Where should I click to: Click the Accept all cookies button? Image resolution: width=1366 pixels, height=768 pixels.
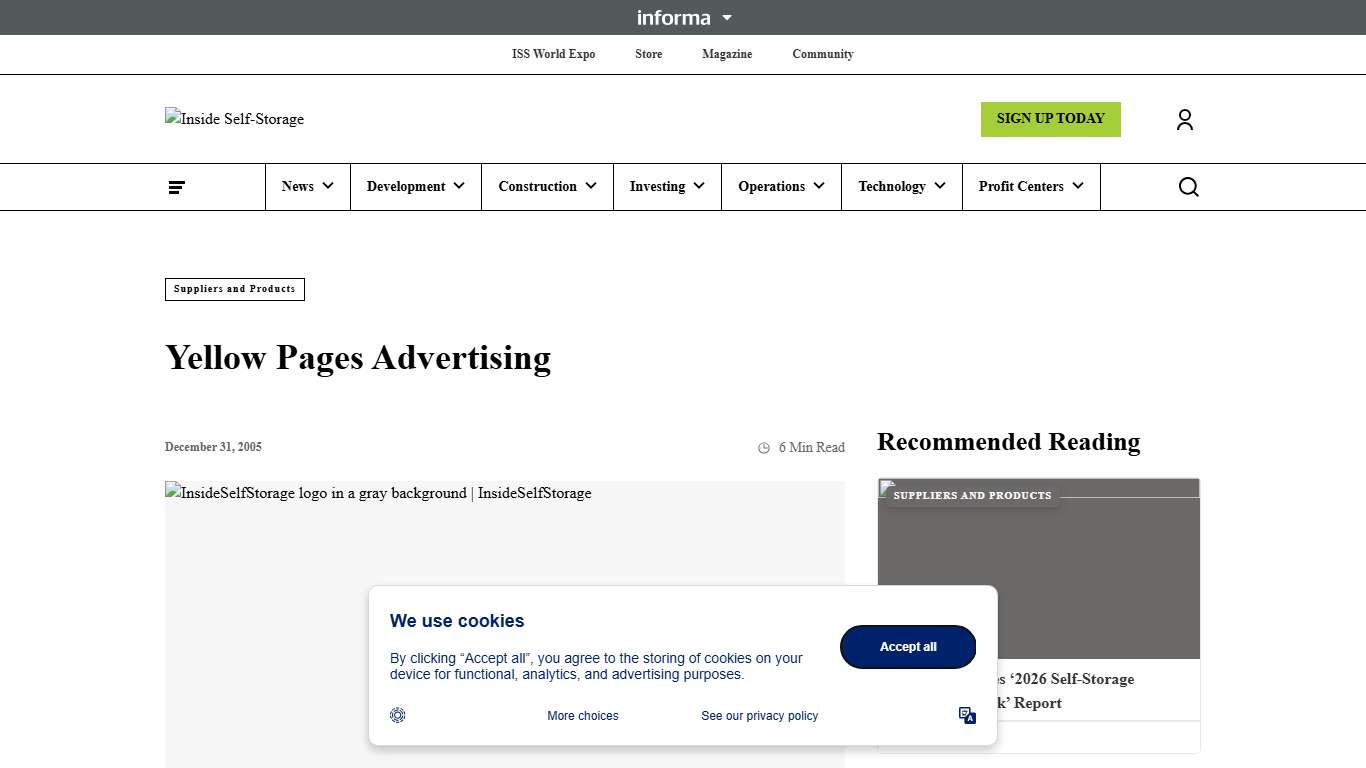[907, 646]
